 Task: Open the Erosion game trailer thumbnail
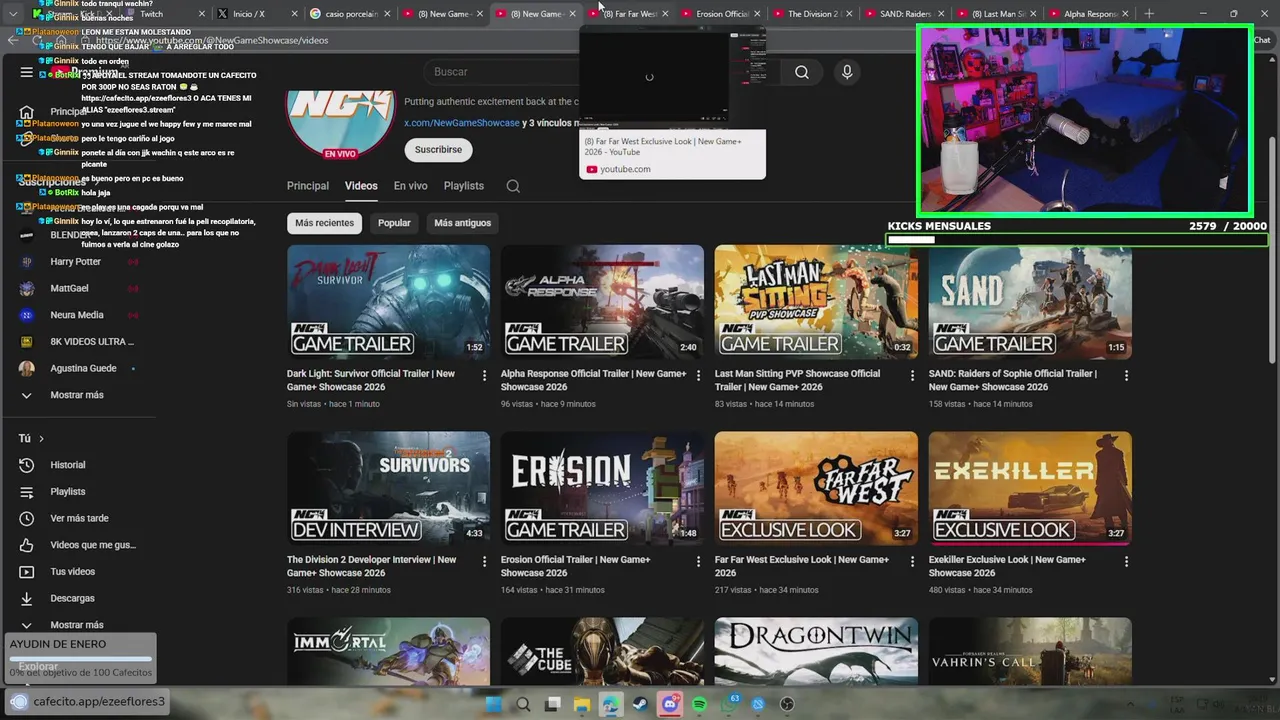[602, 488]
